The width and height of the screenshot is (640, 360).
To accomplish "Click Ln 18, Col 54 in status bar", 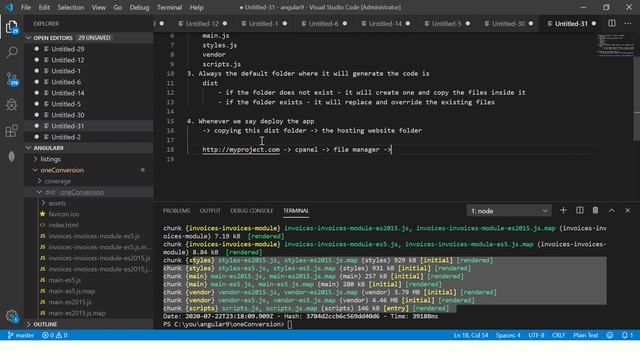I will 471,335.
